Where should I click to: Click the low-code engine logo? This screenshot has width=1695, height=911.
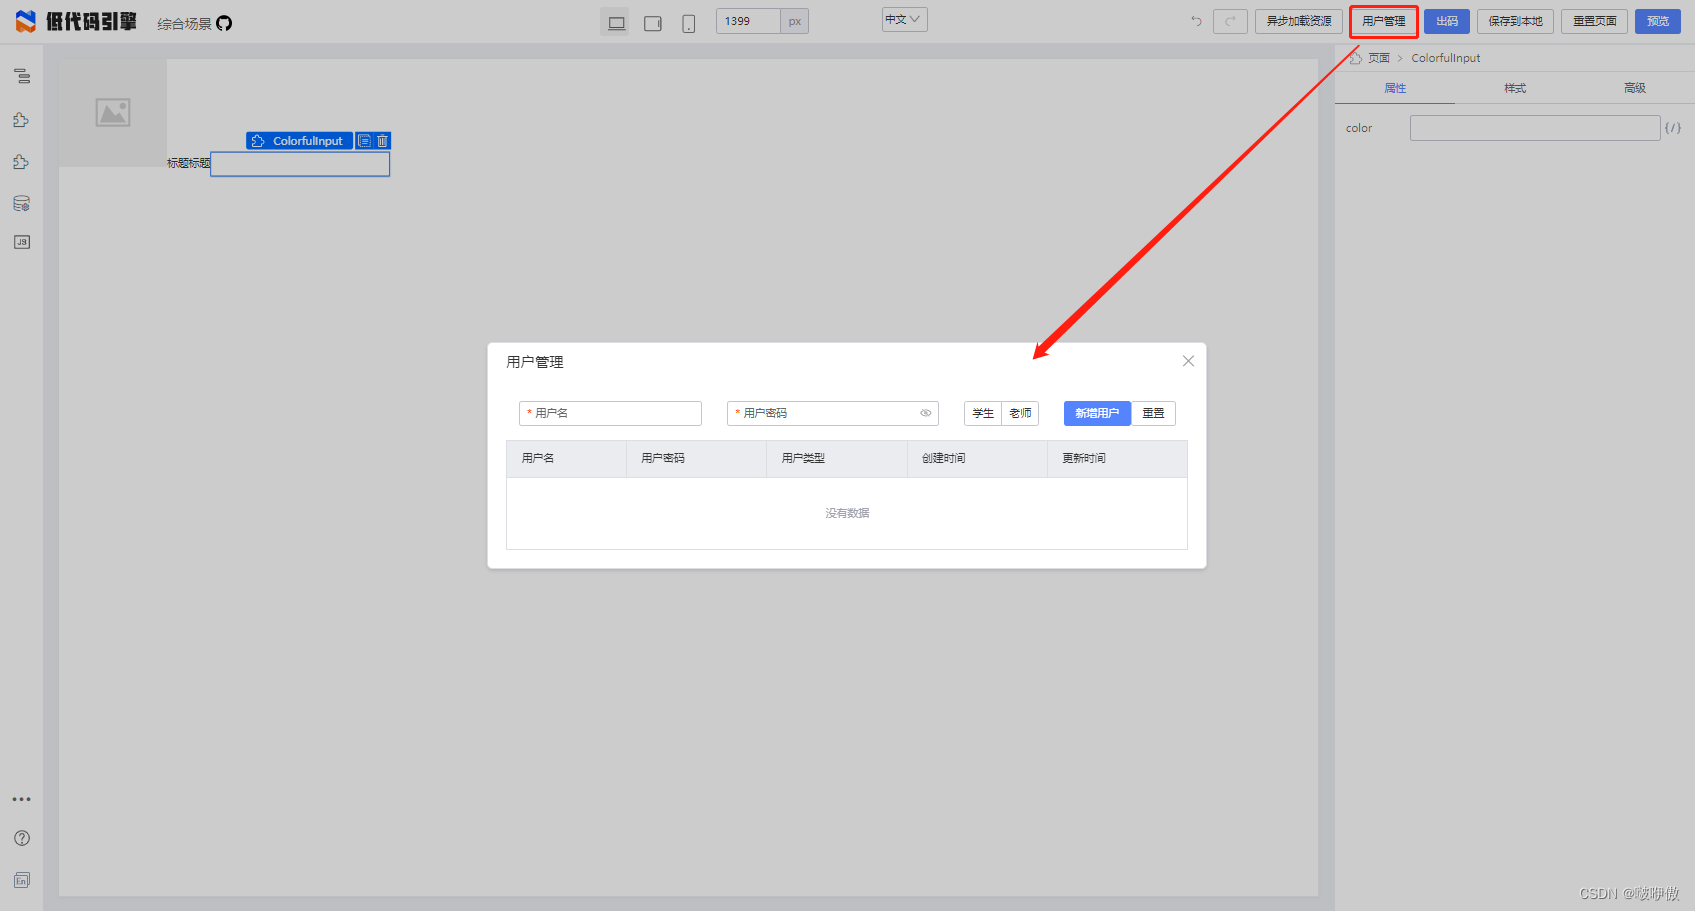point(76,21)
